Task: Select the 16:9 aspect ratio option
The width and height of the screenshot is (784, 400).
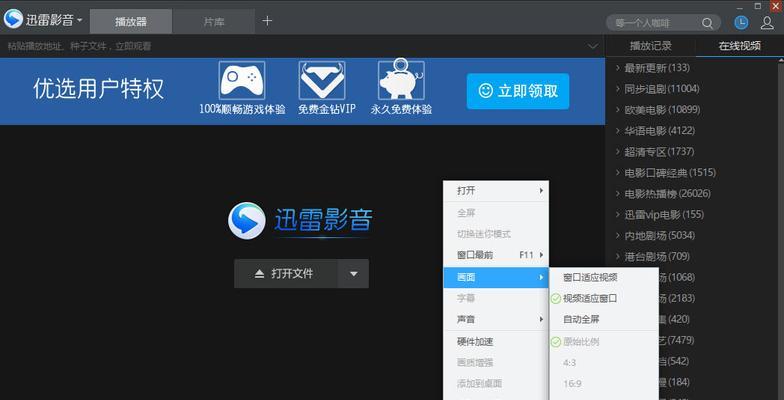Action: coord(604,384)
